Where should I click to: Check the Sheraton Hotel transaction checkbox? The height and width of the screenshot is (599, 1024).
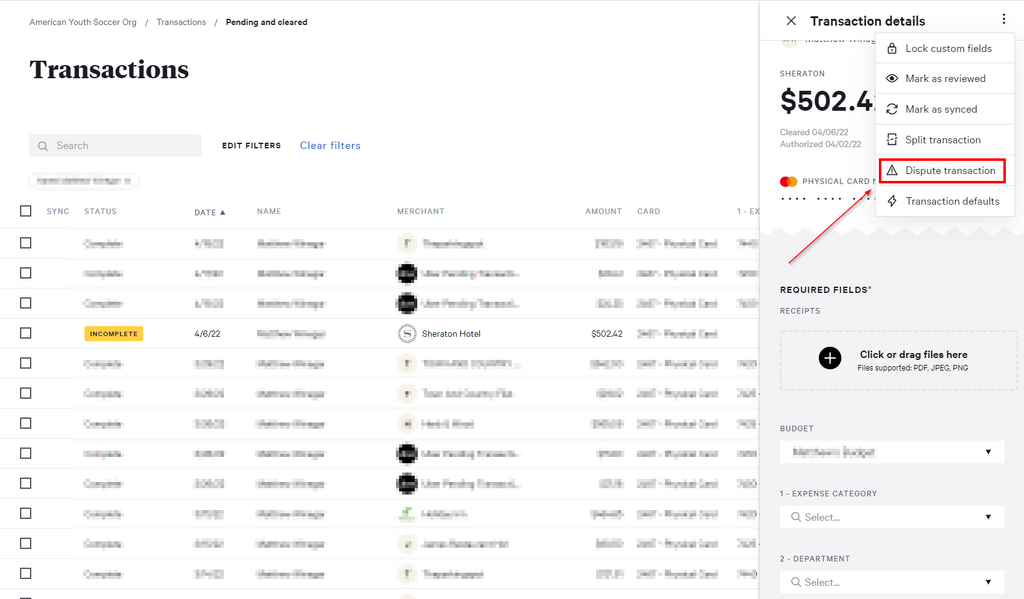[26, 333]
